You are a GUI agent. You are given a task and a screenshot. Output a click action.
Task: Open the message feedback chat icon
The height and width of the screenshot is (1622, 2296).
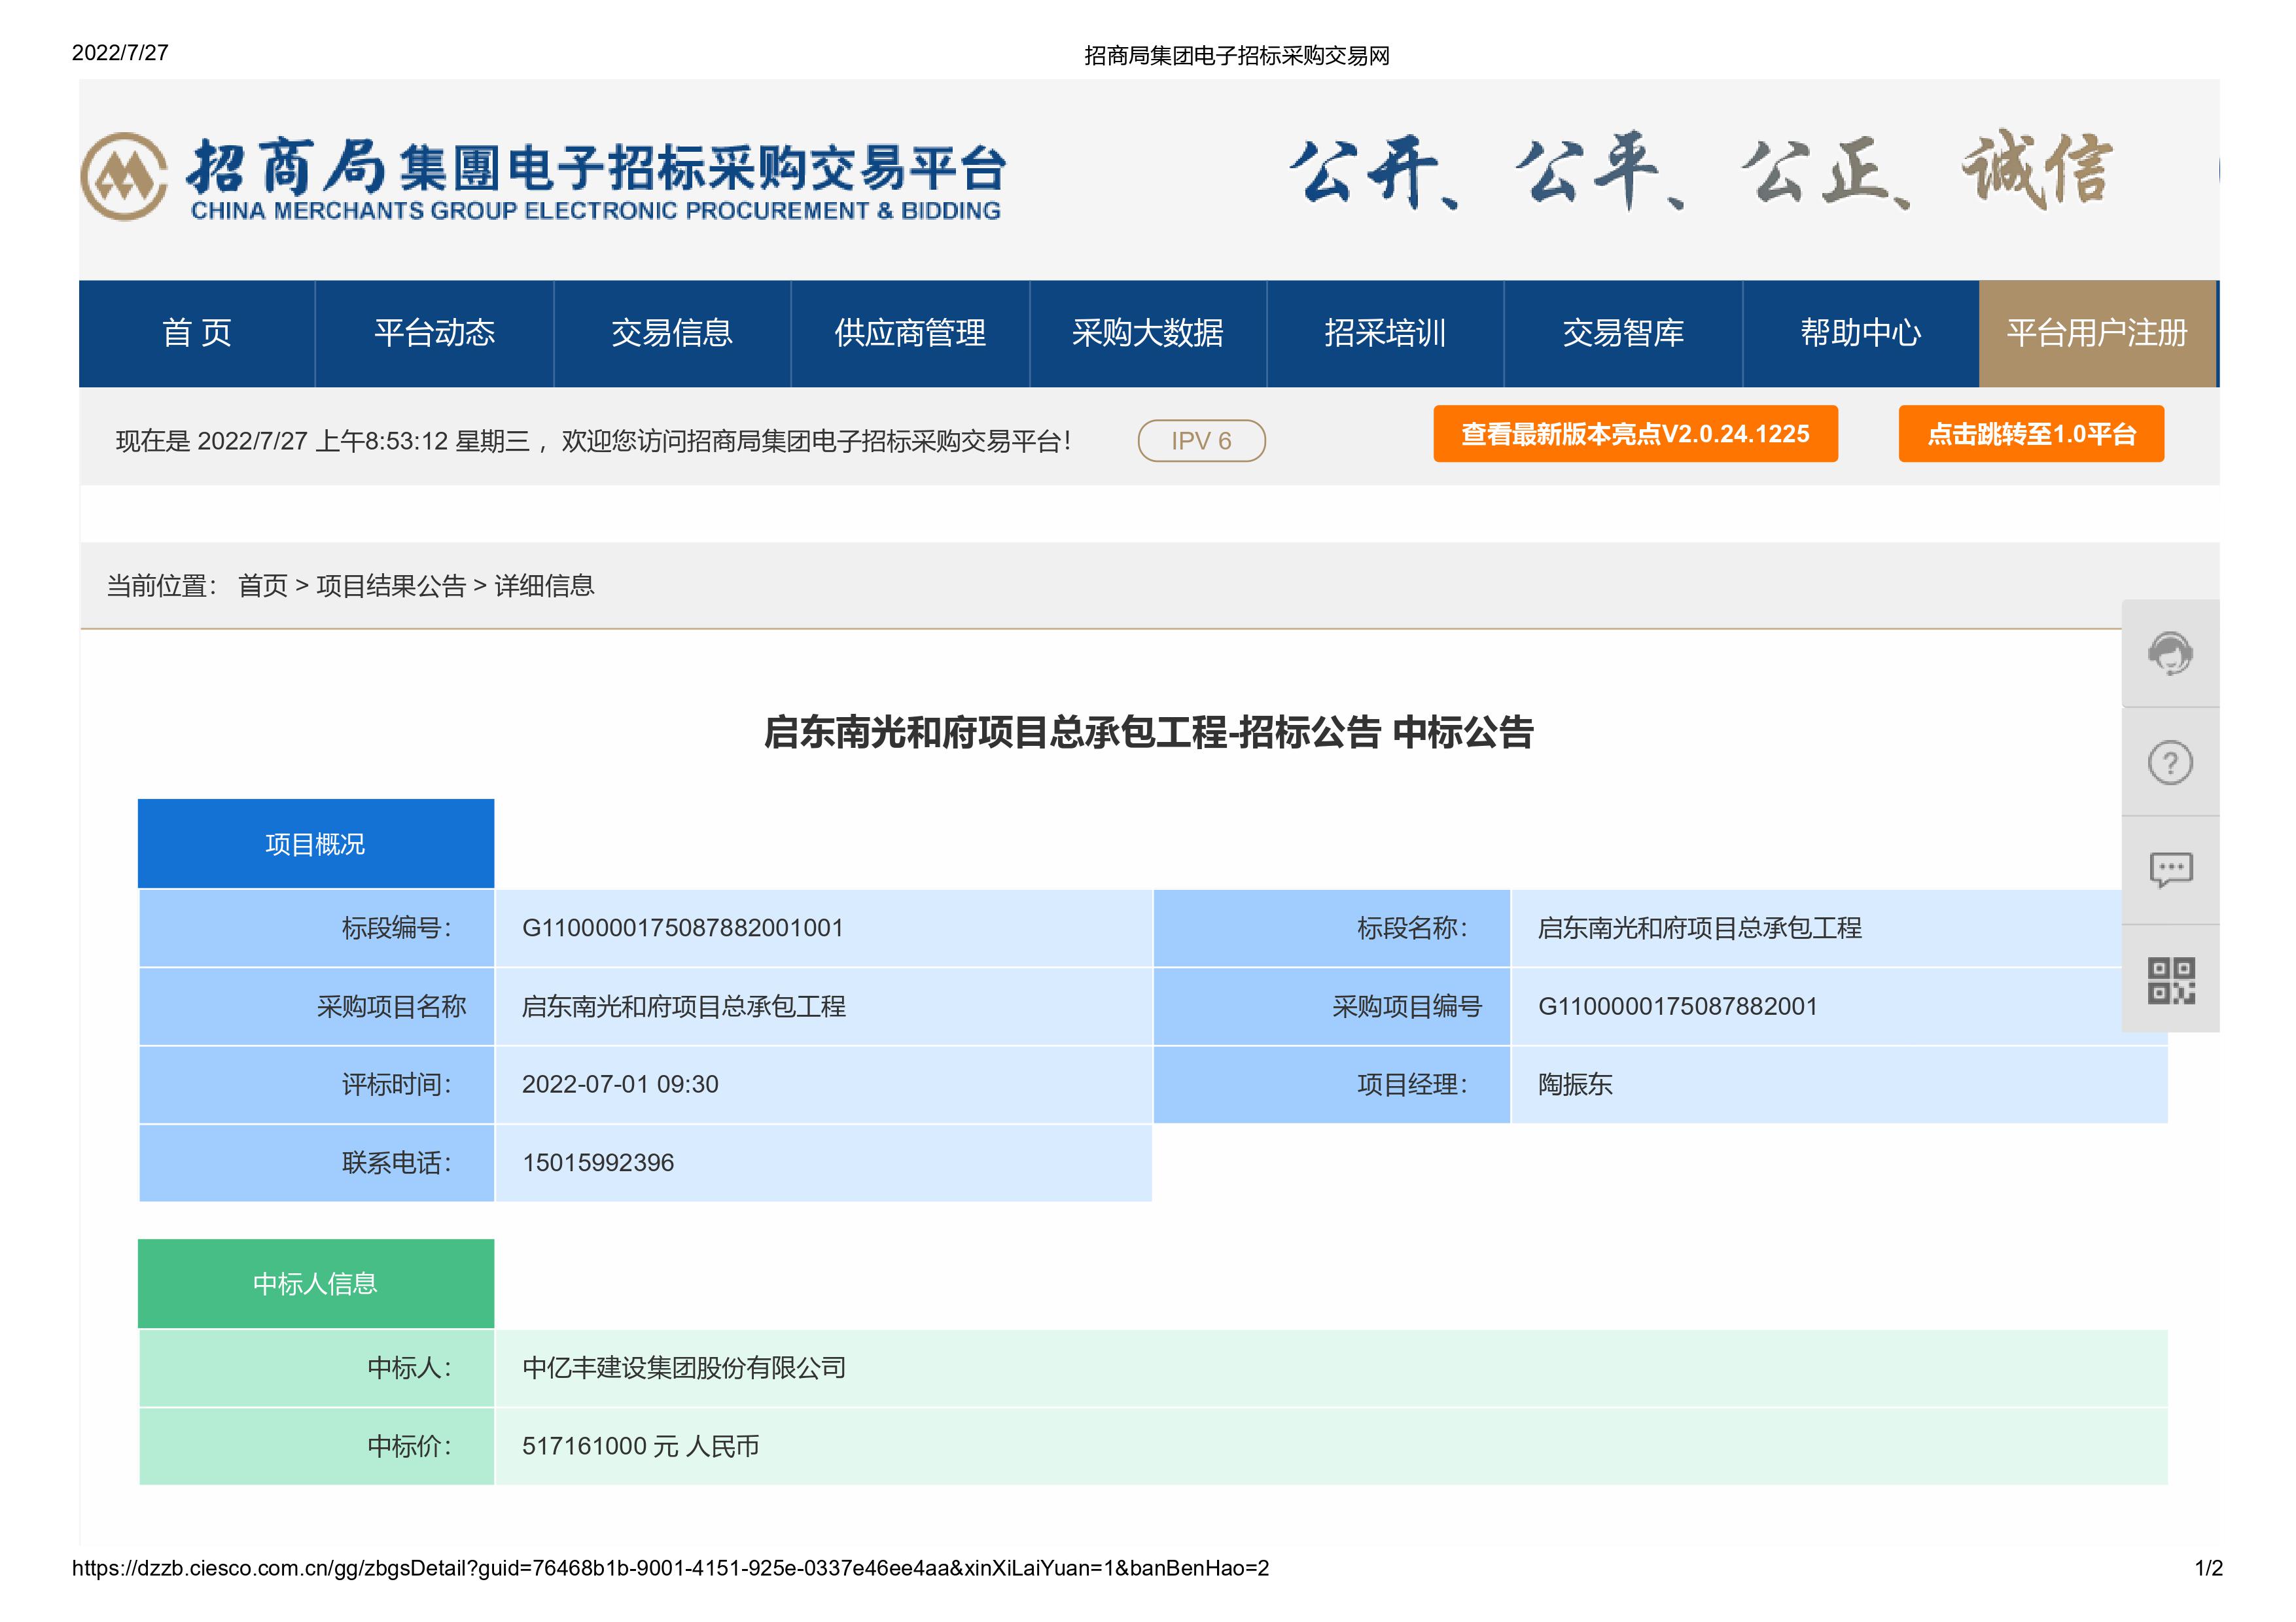click(2170, 871)
